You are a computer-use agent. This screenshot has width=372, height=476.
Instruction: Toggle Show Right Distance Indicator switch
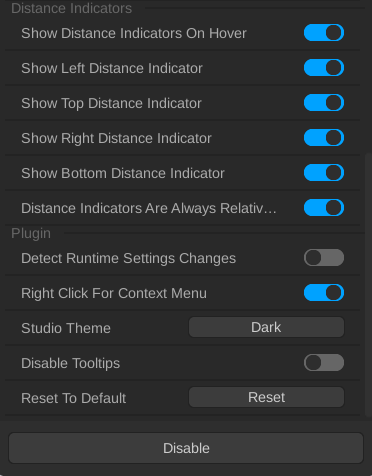(324, 138)
